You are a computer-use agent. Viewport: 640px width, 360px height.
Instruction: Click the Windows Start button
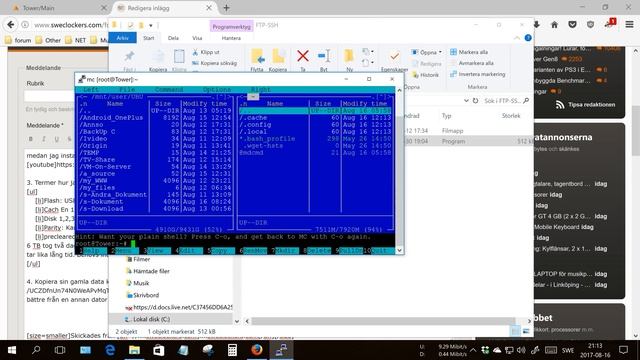pyautogui.click(x=12, y=350)
